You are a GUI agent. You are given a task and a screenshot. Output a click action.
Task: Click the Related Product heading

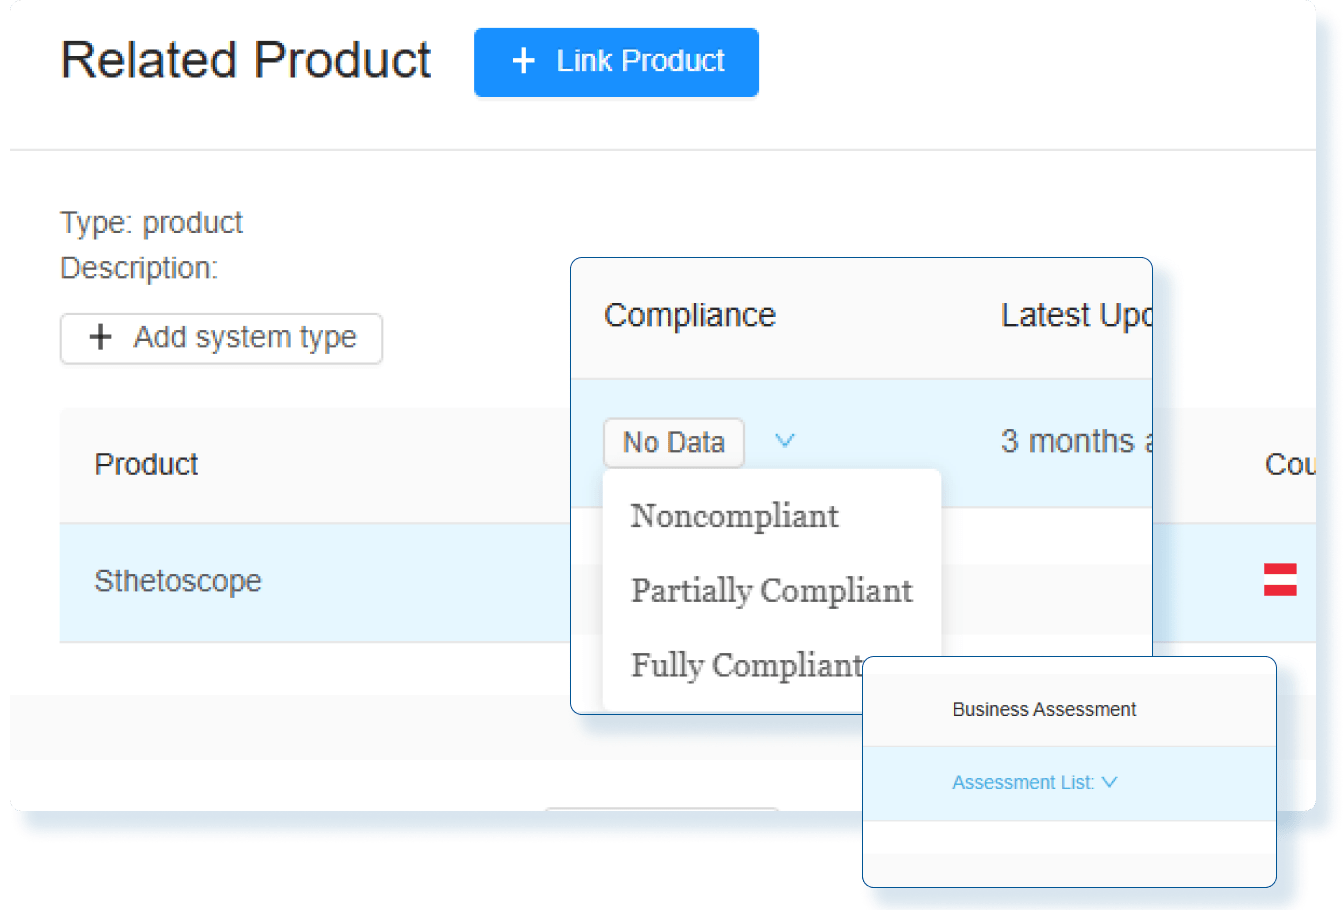coord(246,61)
